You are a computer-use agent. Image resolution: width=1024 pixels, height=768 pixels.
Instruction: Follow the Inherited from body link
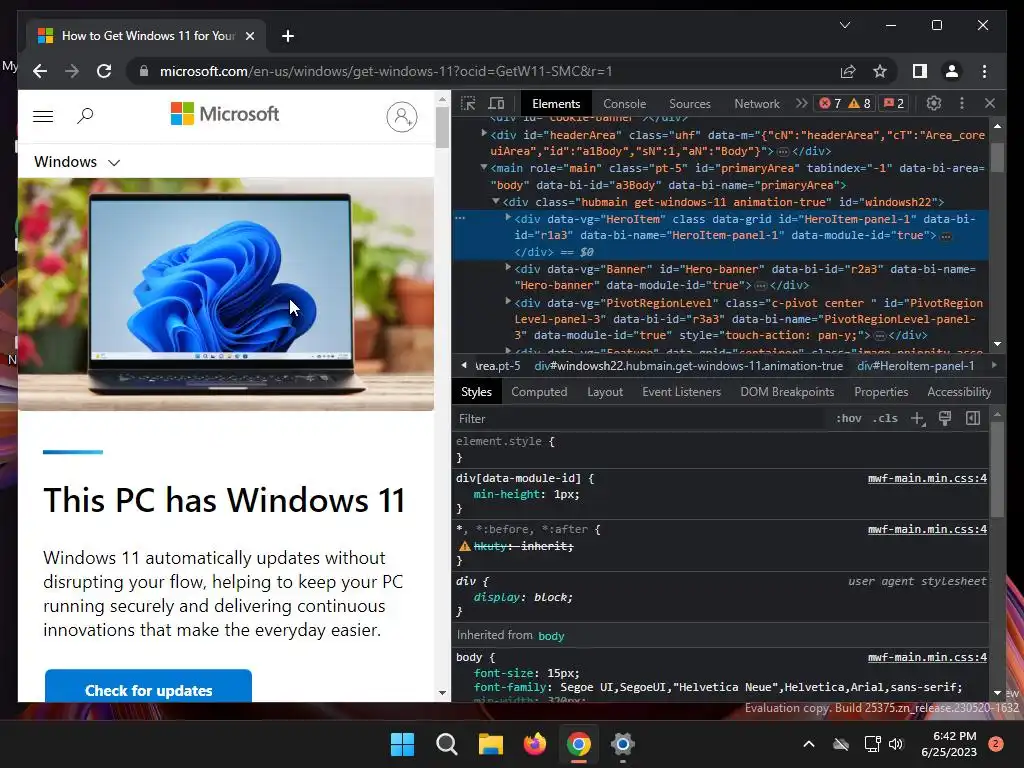[551, 635]
